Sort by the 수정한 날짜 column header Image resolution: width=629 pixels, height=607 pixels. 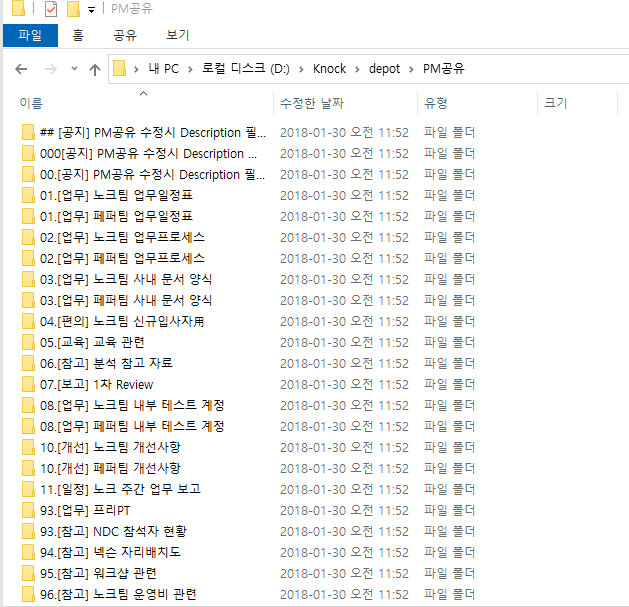click(312, 103)
